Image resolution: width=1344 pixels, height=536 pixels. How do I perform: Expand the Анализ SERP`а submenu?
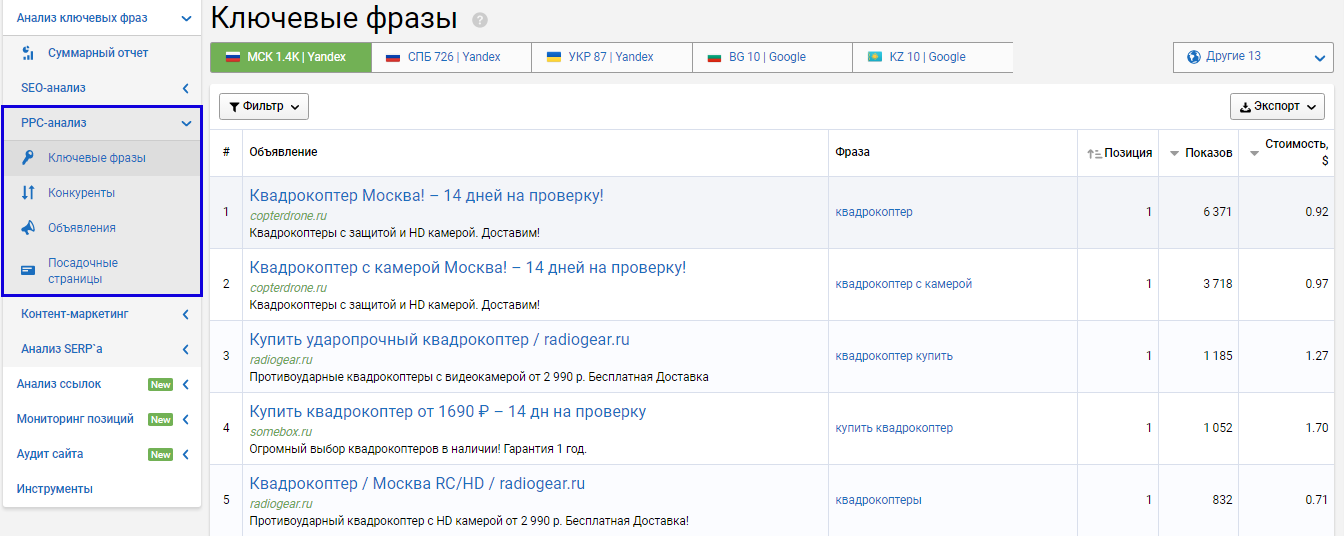pos(186,349)
